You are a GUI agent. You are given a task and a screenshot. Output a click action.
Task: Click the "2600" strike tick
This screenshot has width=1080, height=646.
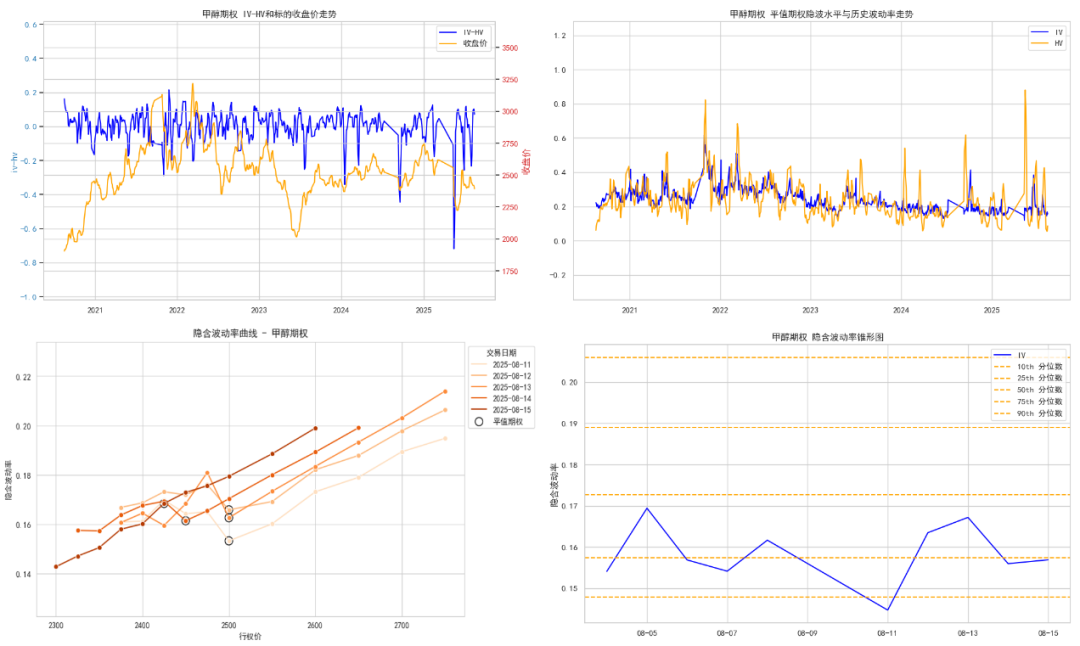click(315, 625)
